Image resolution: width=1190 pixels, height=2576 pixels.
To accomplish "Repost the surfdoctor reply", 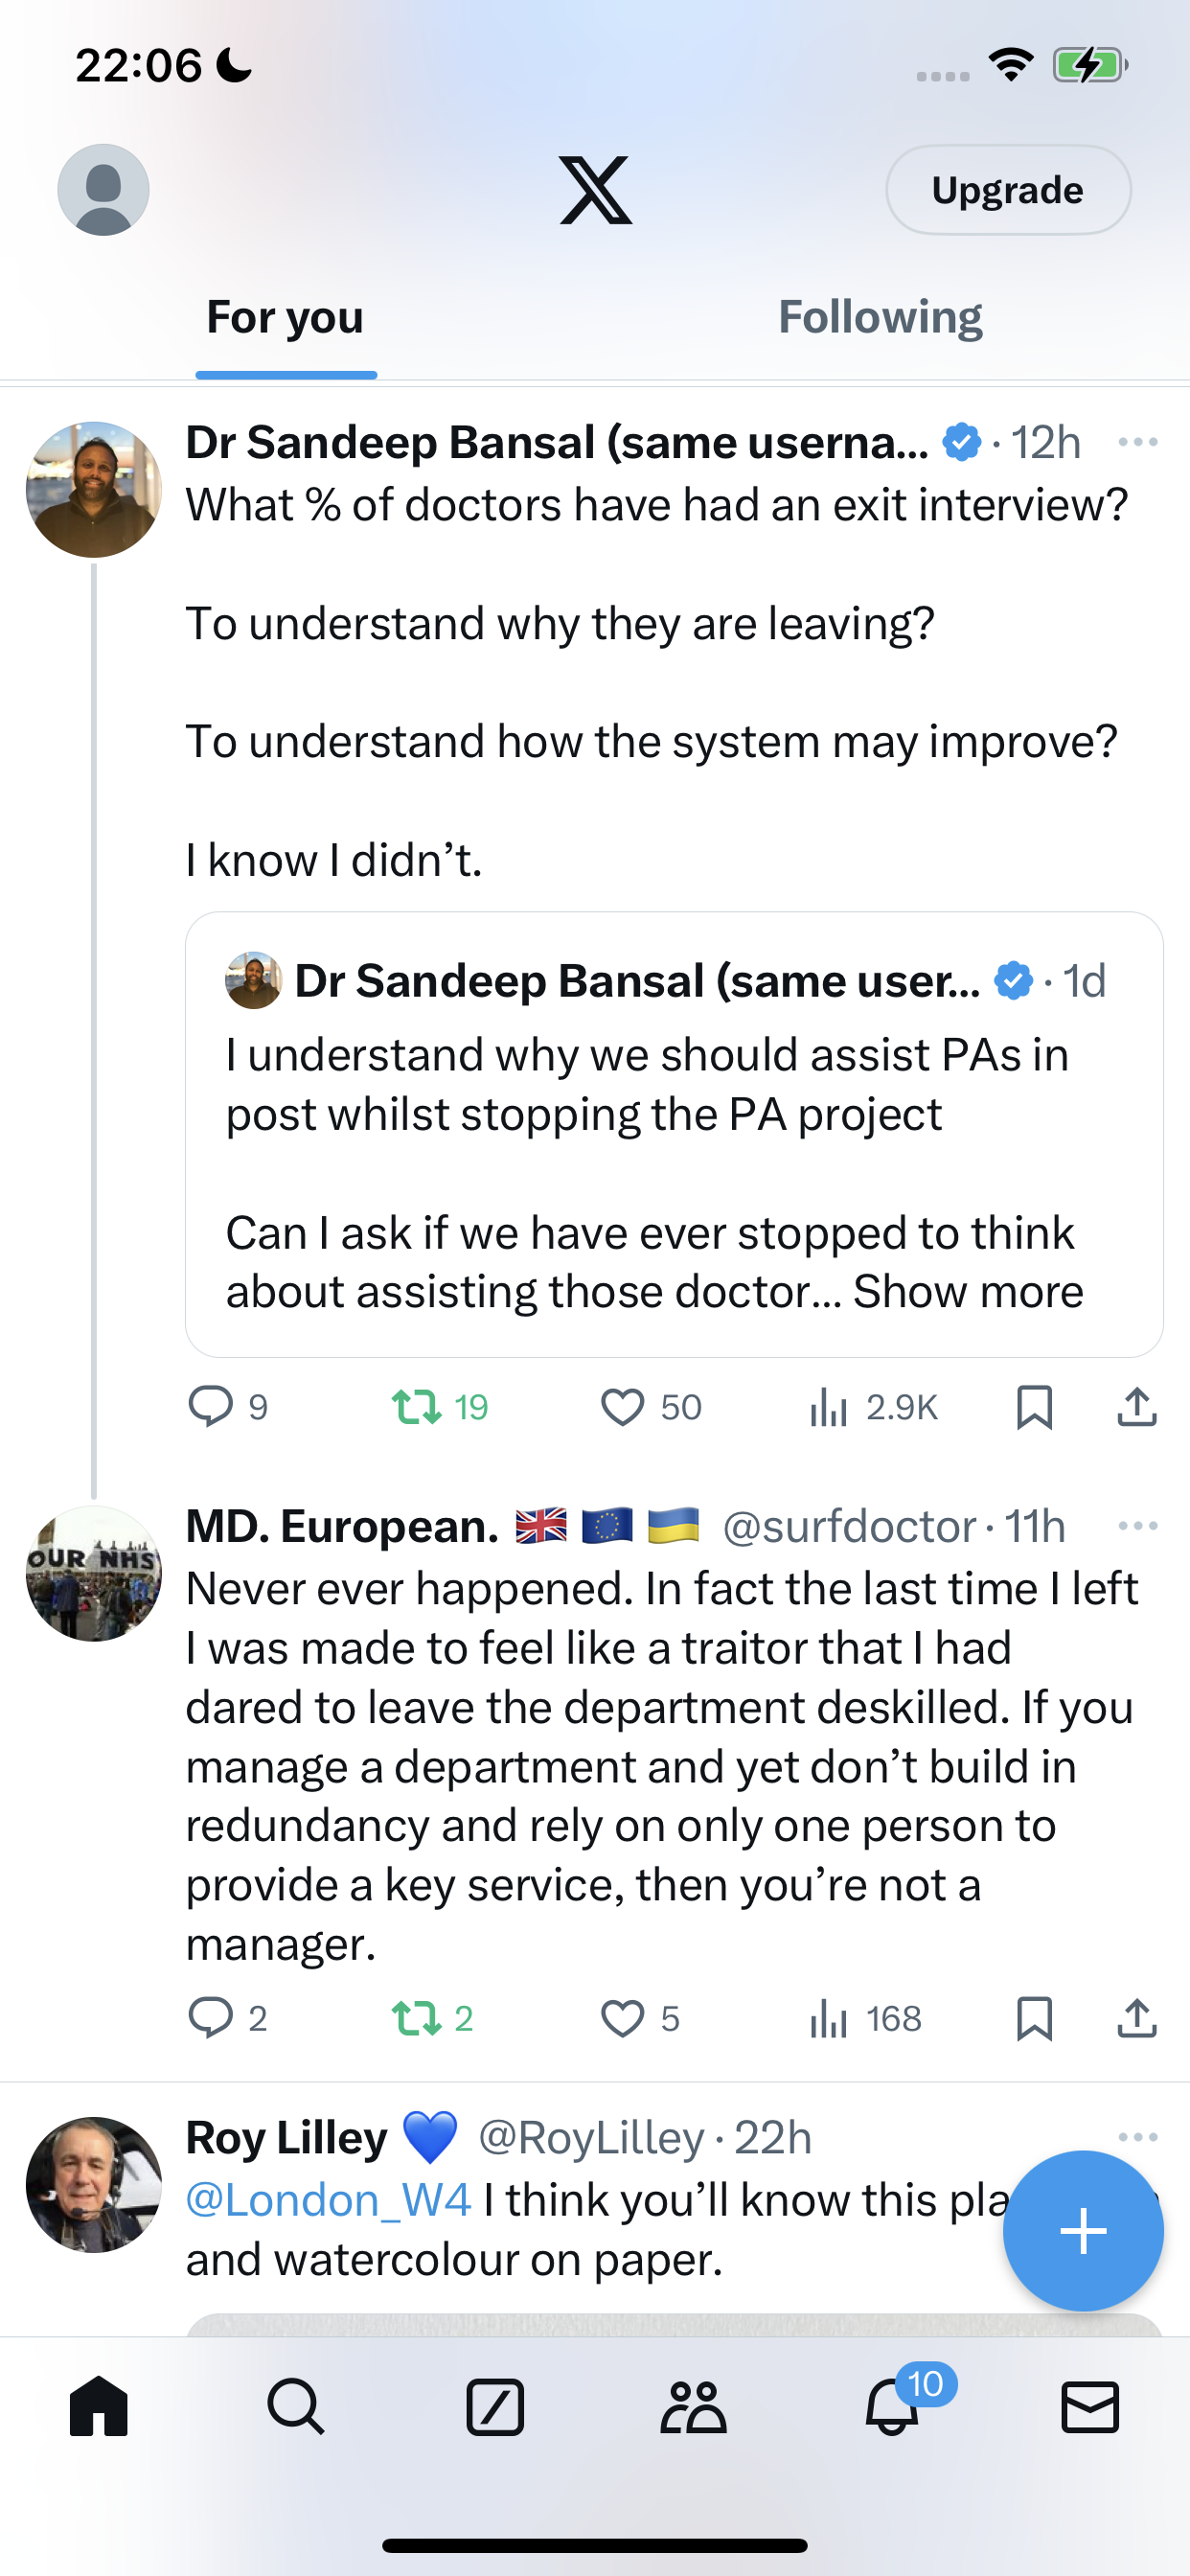I will pyautogui.click(x=432, y=2019).
